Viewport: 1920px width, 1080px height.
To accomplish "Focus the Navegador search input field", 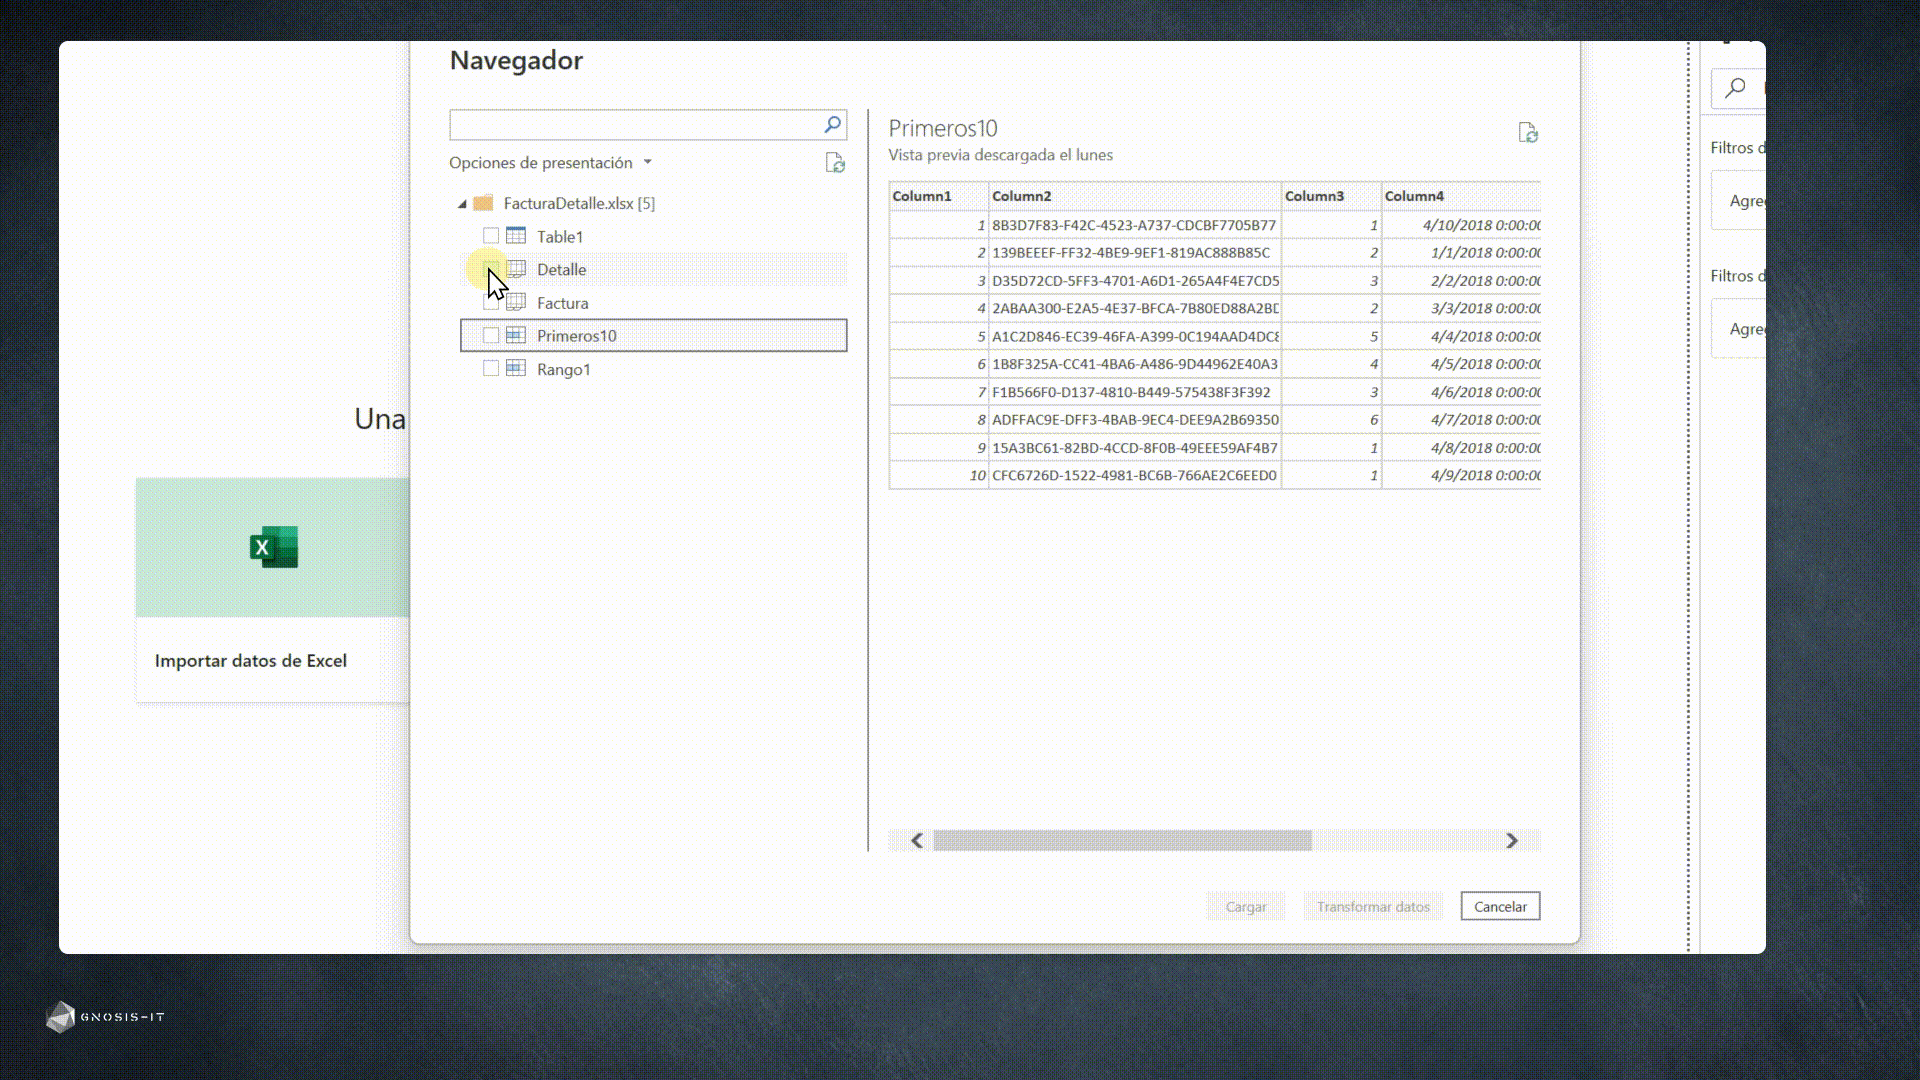I will (635, 124).
